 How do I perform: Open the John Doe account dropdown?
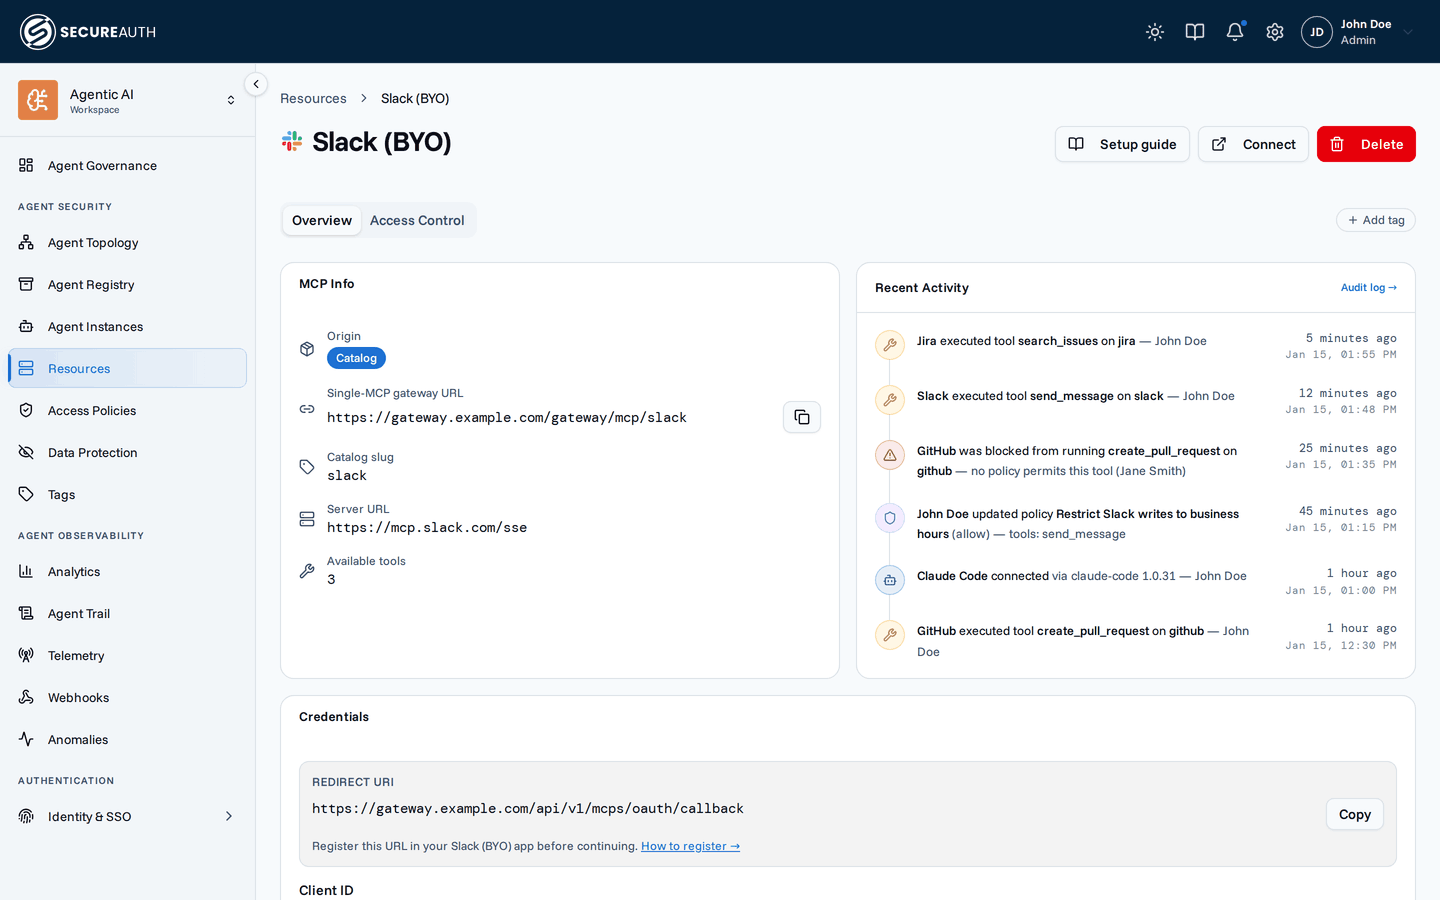click(1358, 32)
